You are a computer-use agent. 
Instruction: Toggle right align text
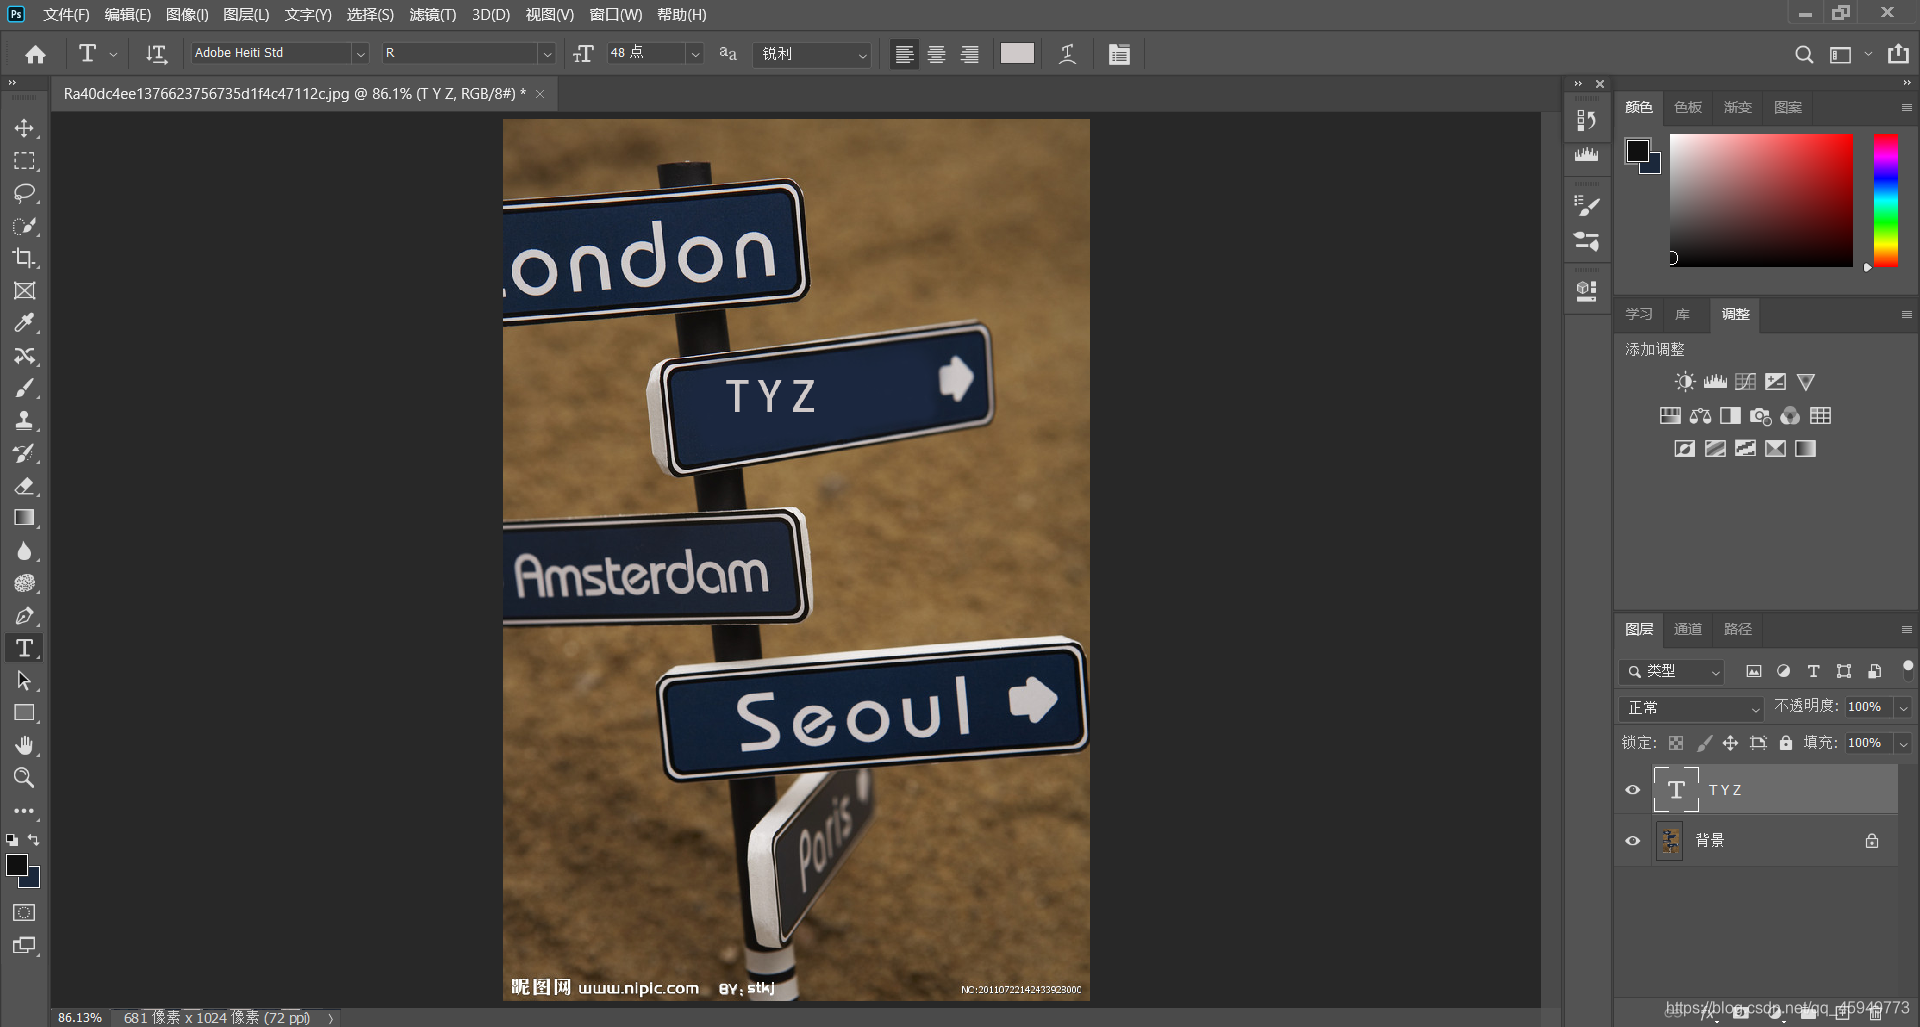[x=970, y=54]
